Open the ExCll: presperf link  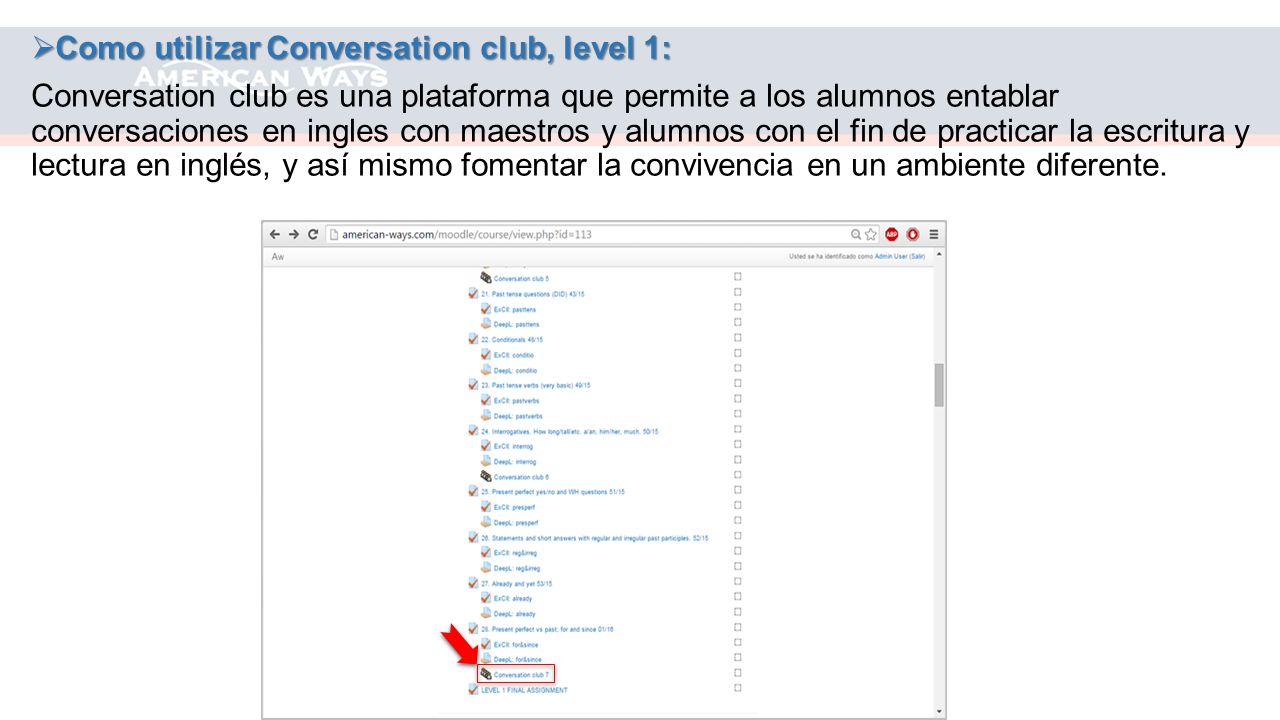[516, 507]
